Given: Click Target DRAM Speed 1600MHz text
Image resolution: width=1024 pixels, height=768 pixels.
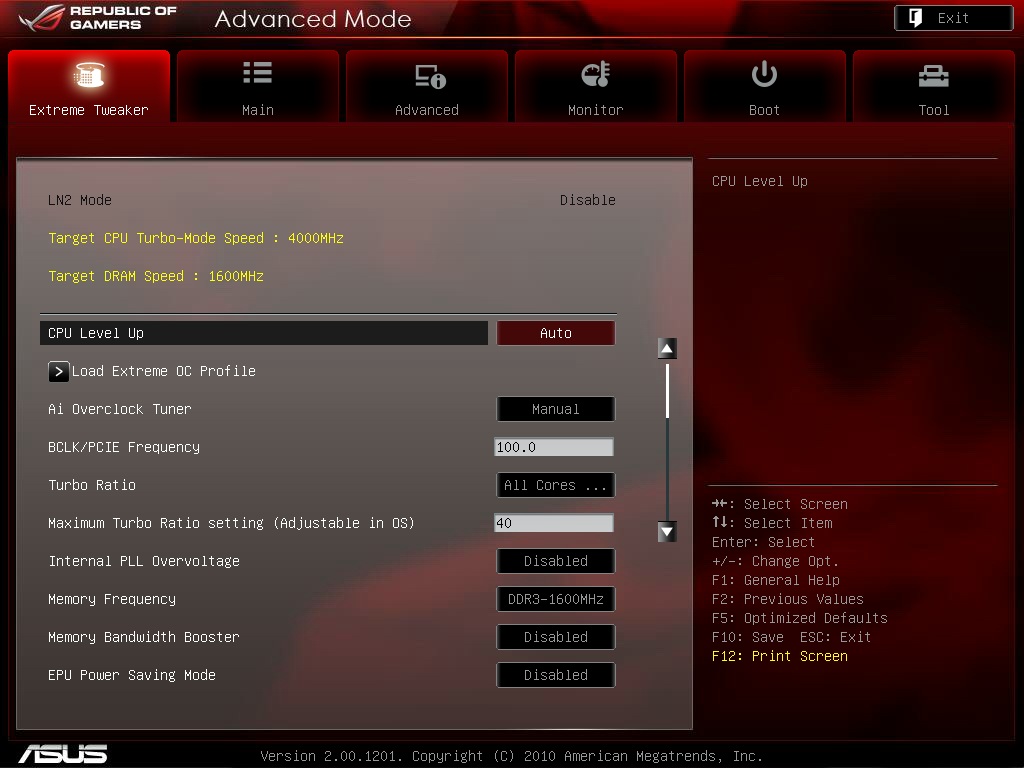Looking at the screenshot, I should (156, 276).
